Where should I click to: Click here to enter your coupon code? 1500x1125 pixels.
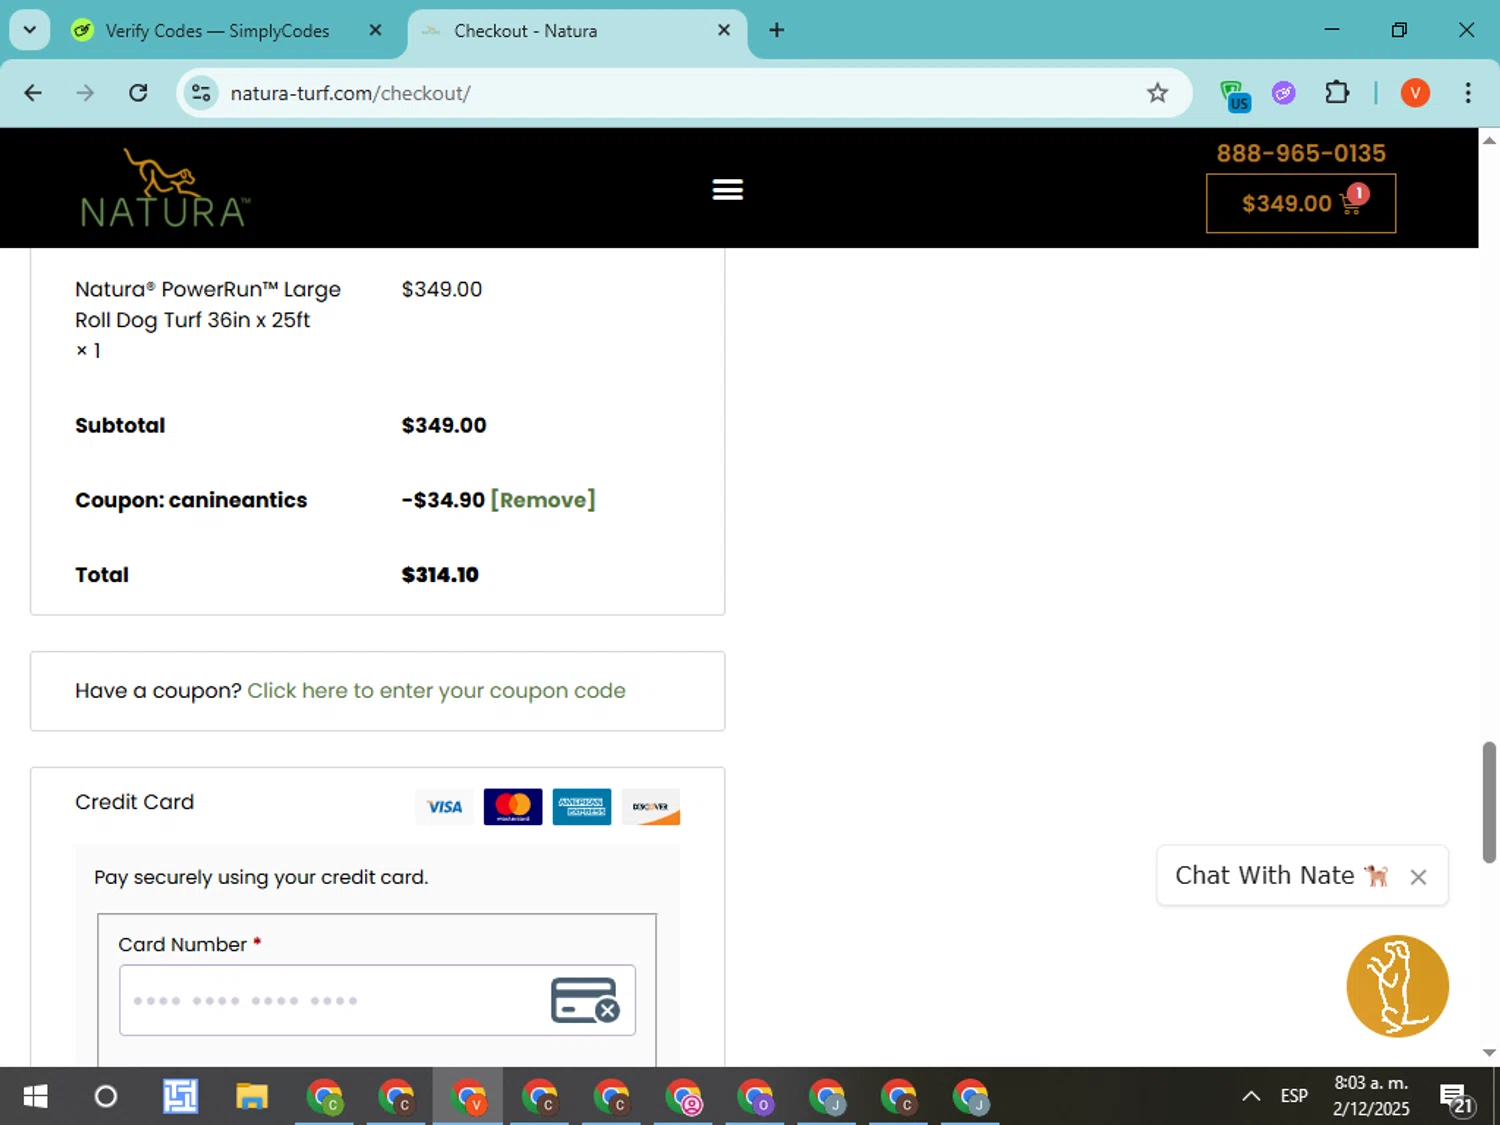pyautogui.click(x=436, y=691)
